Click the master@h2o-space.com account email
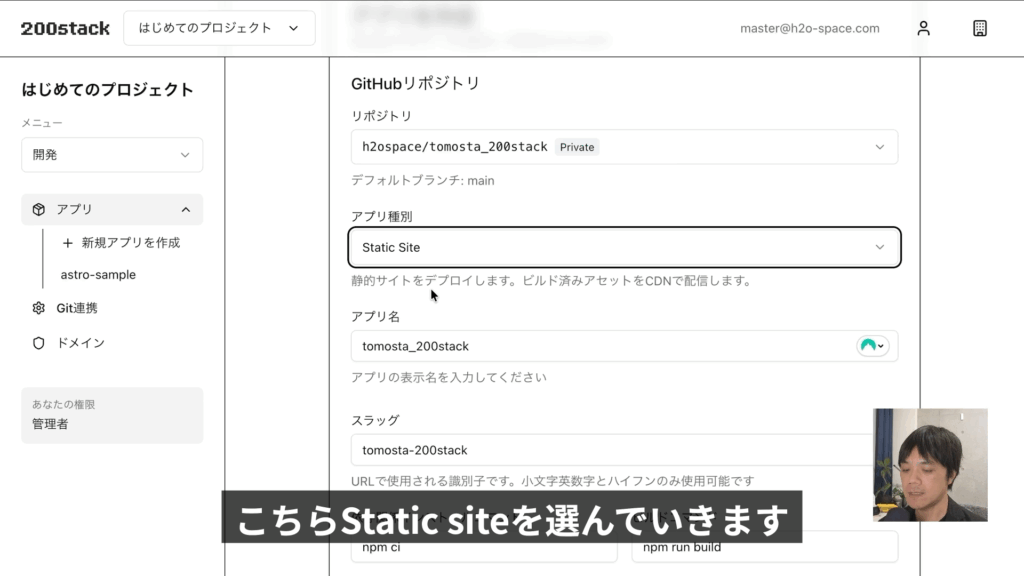The width and height of the screenshot is (1024, 576). (809, 28)
